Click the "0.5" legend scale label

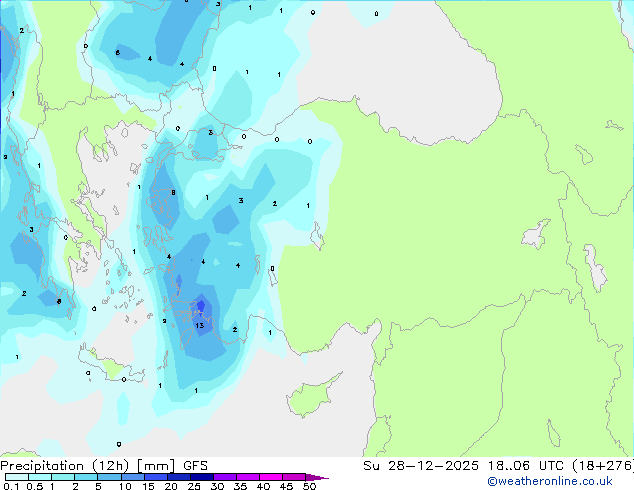coord(35,486)
